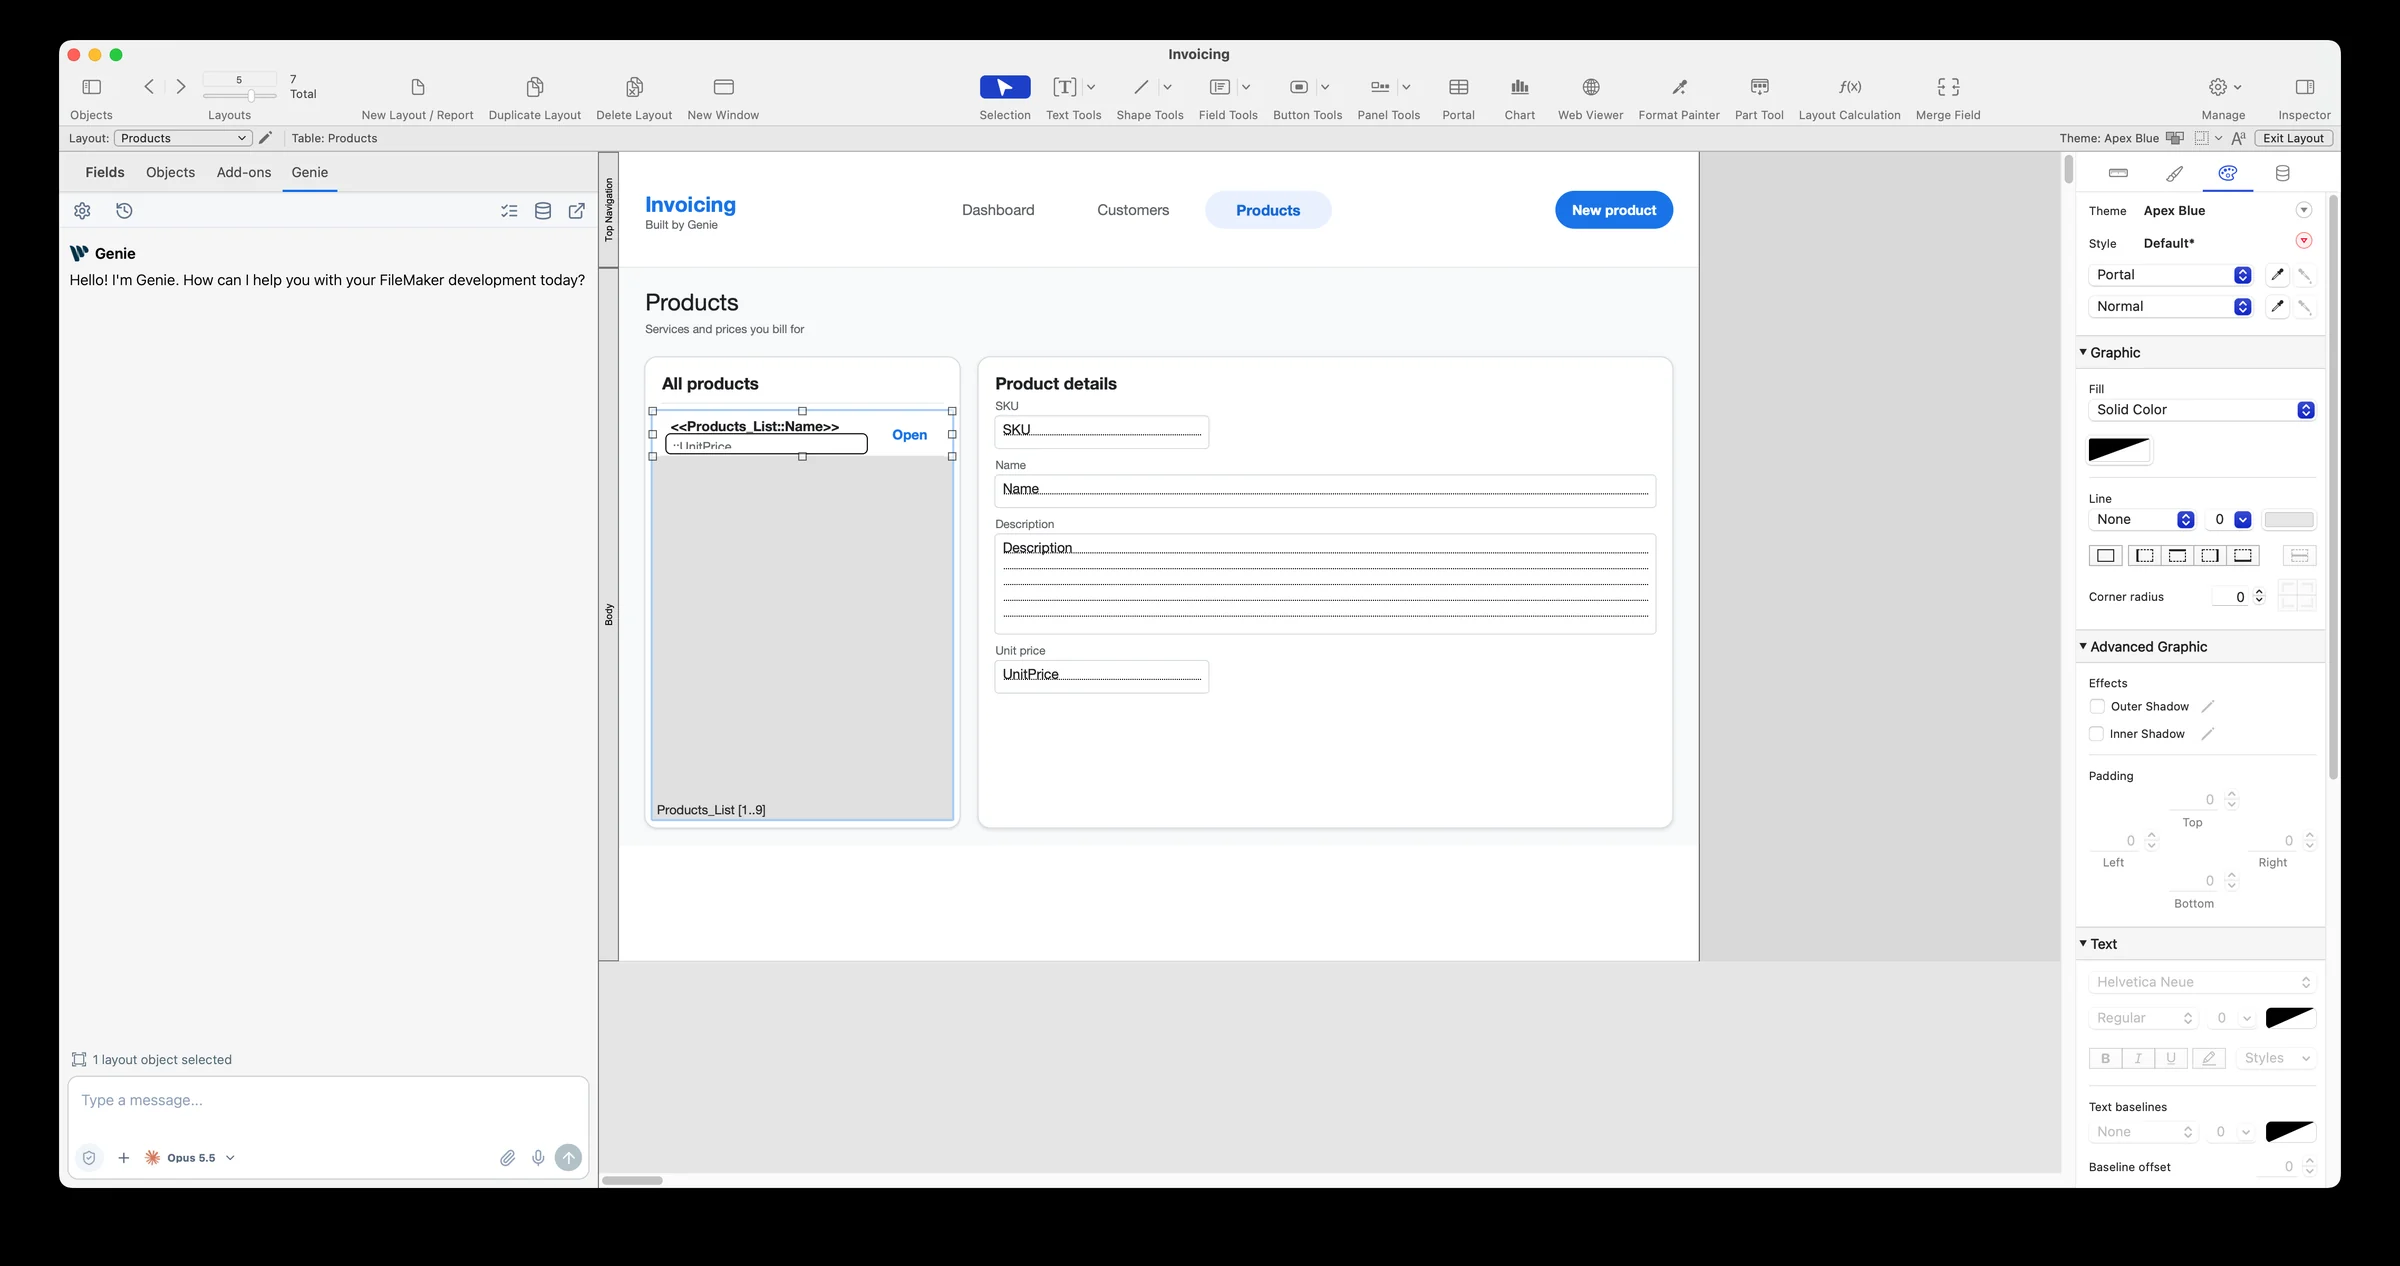Image resolution: width=2400 pixels, height=1266 pixels.
Task: Collapse the Advanced Graphic section
Action: pos(2083,646)
